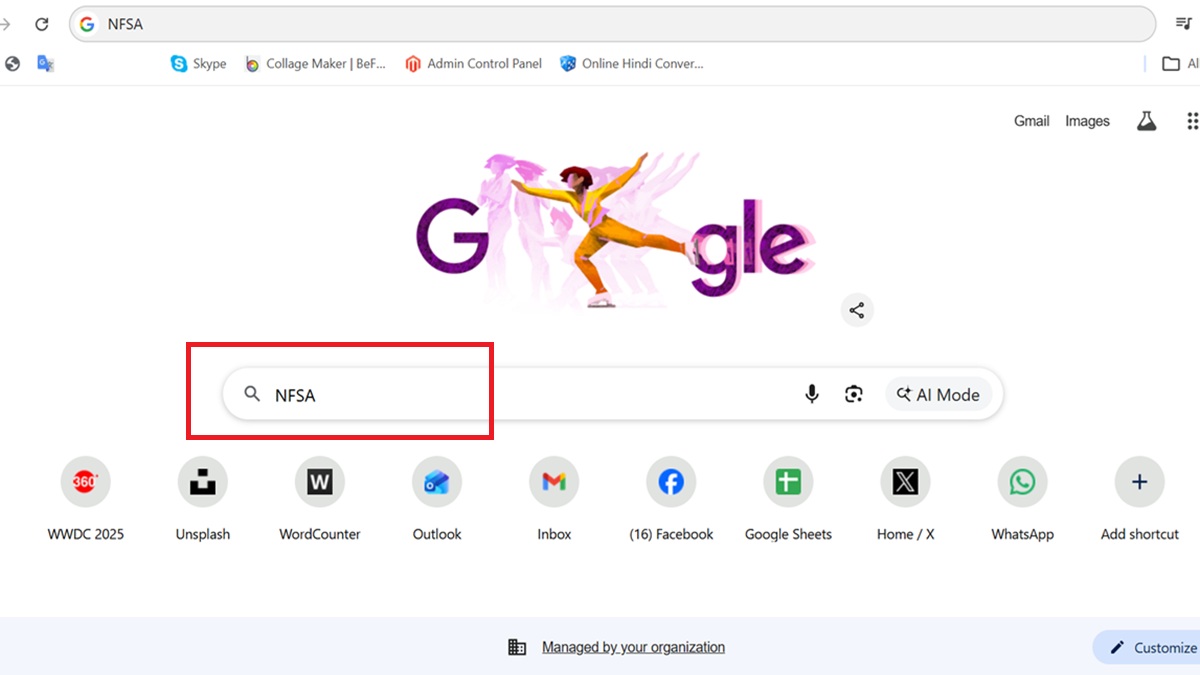Open the WhatsApp shortcut

pos(1022,483)
